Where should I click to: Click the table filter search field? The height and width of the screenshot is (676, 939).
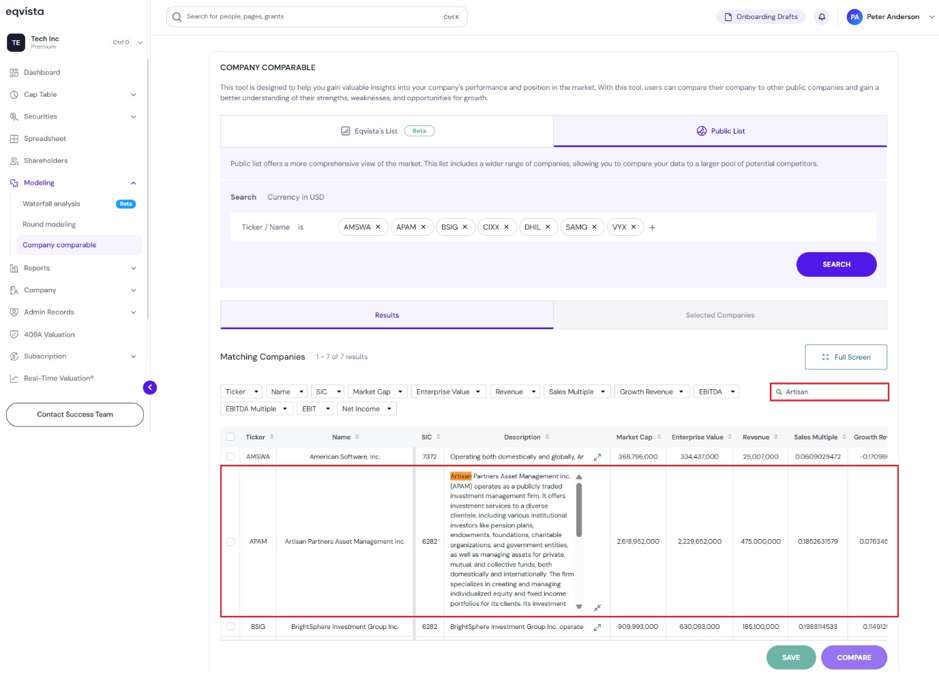point(829,392)
